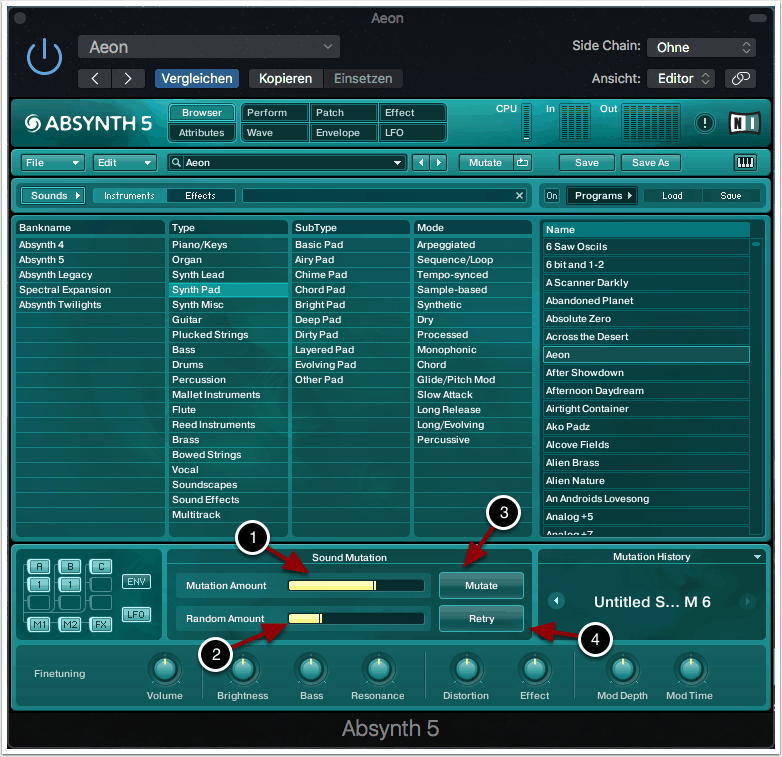Open the Side Chain dropdown
The height and width of the screenshot is (757, 782).
point(701,47)
